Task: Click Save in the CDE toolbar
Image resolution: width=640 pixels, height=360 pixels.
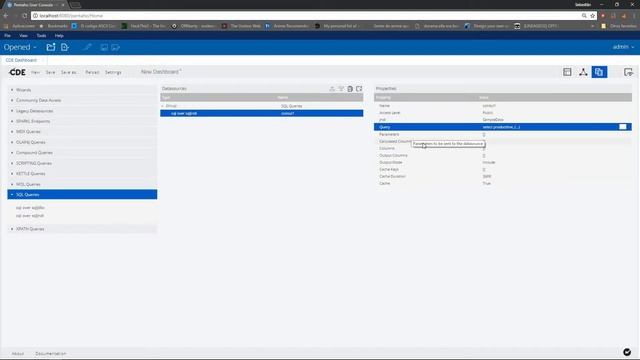Action: coord(50,72)
